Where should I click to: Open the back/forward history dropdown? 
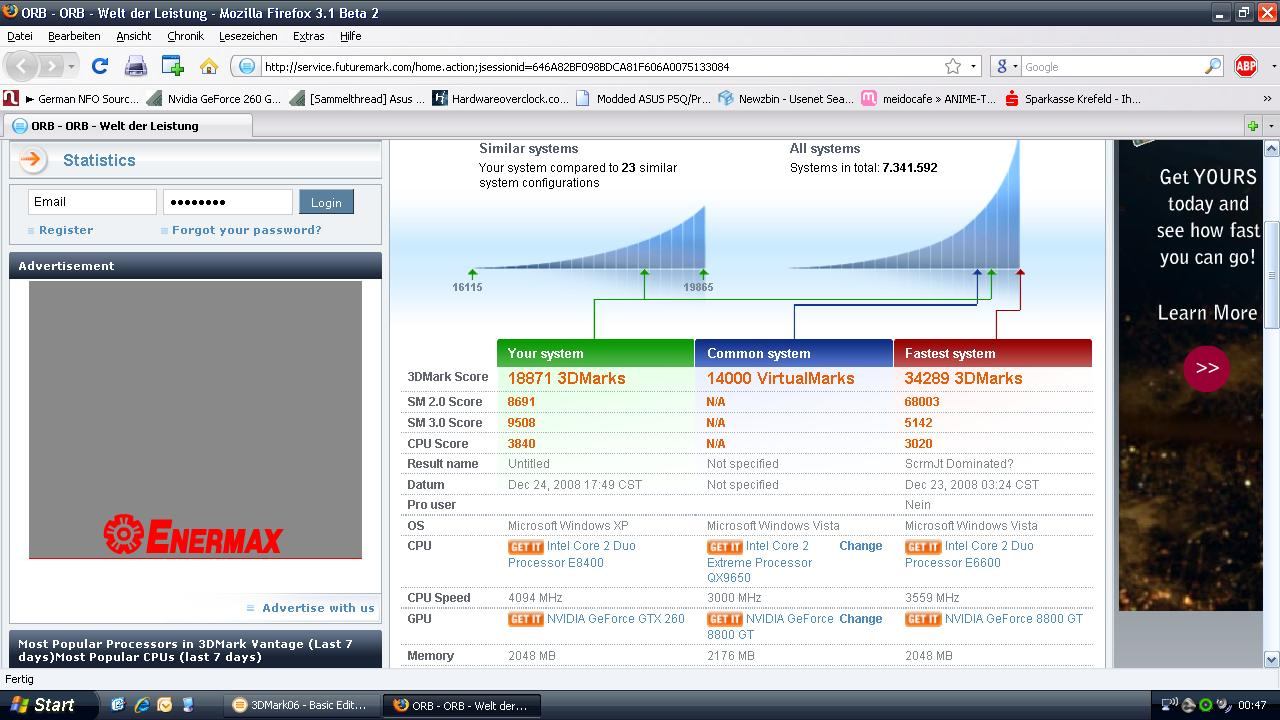[x=71, y=67]
